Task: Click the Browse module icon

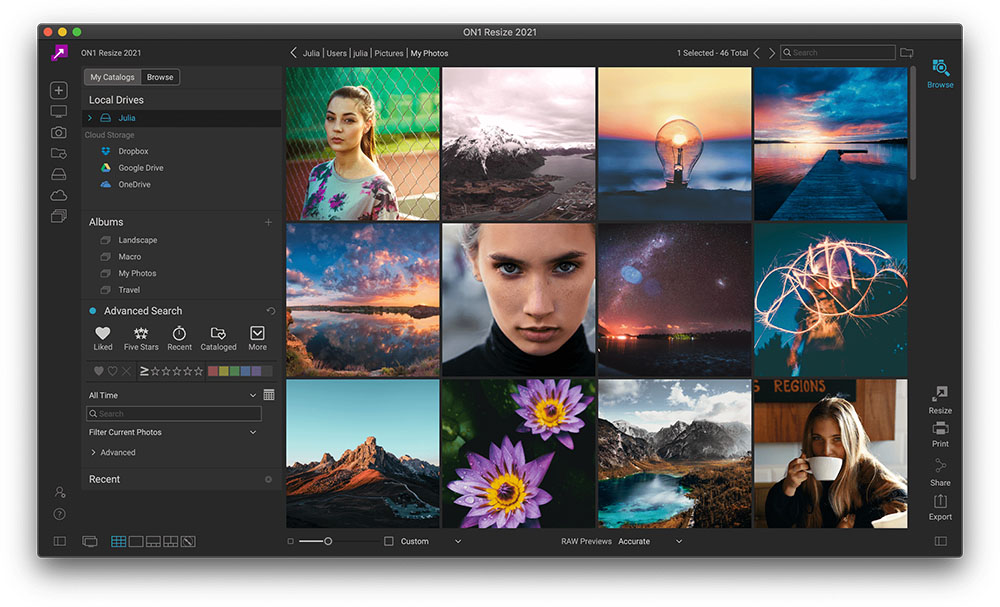Action: coord(940,74)
